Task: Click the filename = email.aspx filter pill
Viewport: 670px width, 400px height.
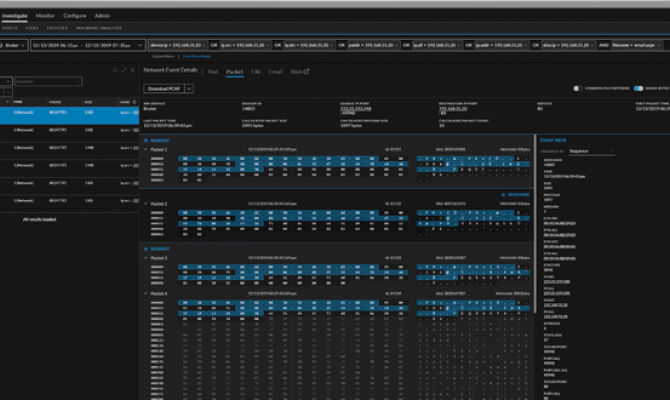Action: 635,45
